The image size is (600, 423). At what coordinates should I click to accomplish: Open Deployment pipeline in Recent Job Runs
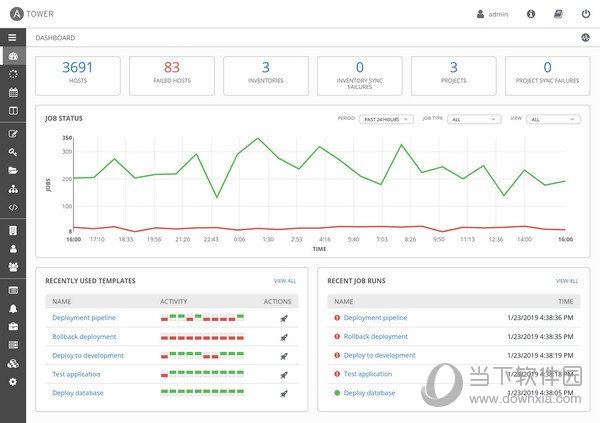(375, 318)
